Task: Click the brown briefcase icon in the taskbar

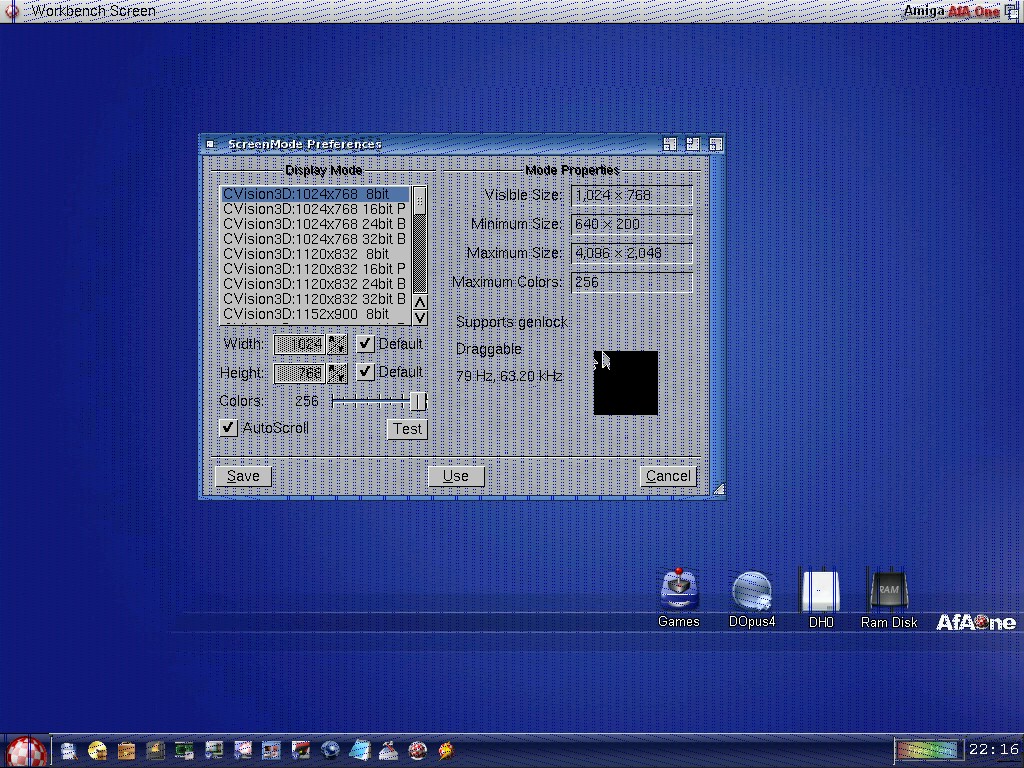Action: click(126, 750)
